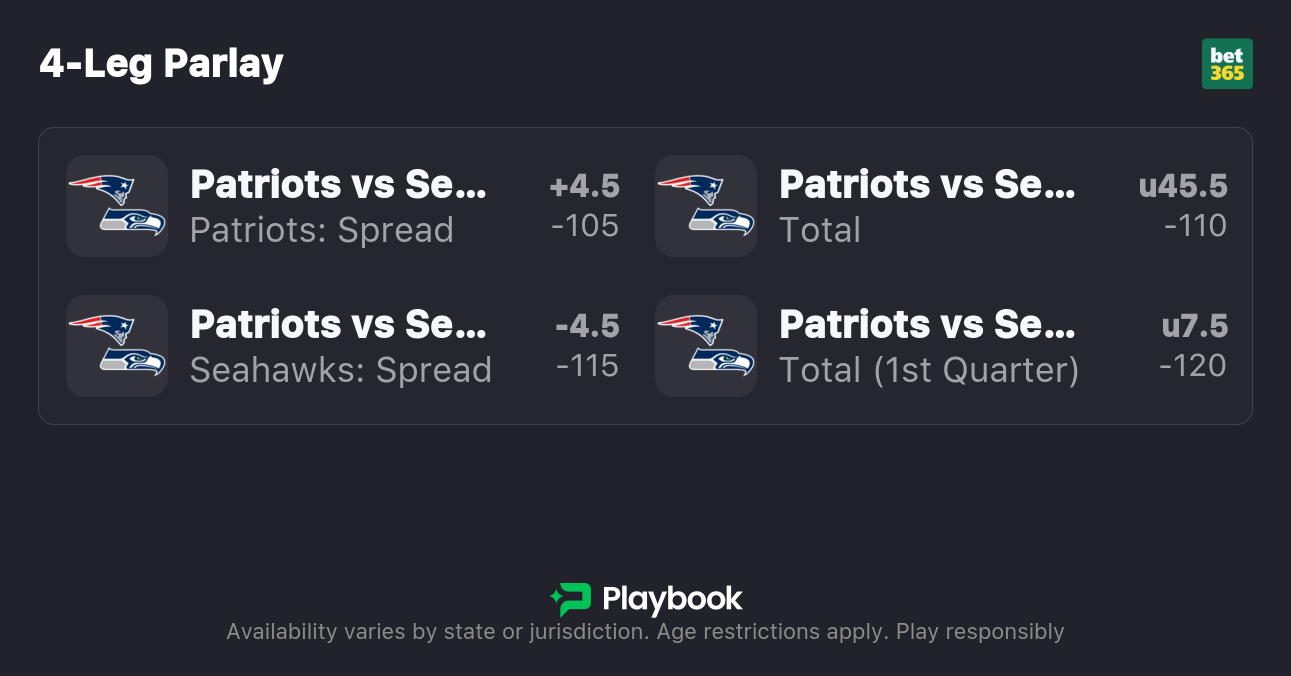Click team logos icon for 1st Quarter Total leg
The height and width of the screenshot is (676, 1291).
(x=706, y=346)
